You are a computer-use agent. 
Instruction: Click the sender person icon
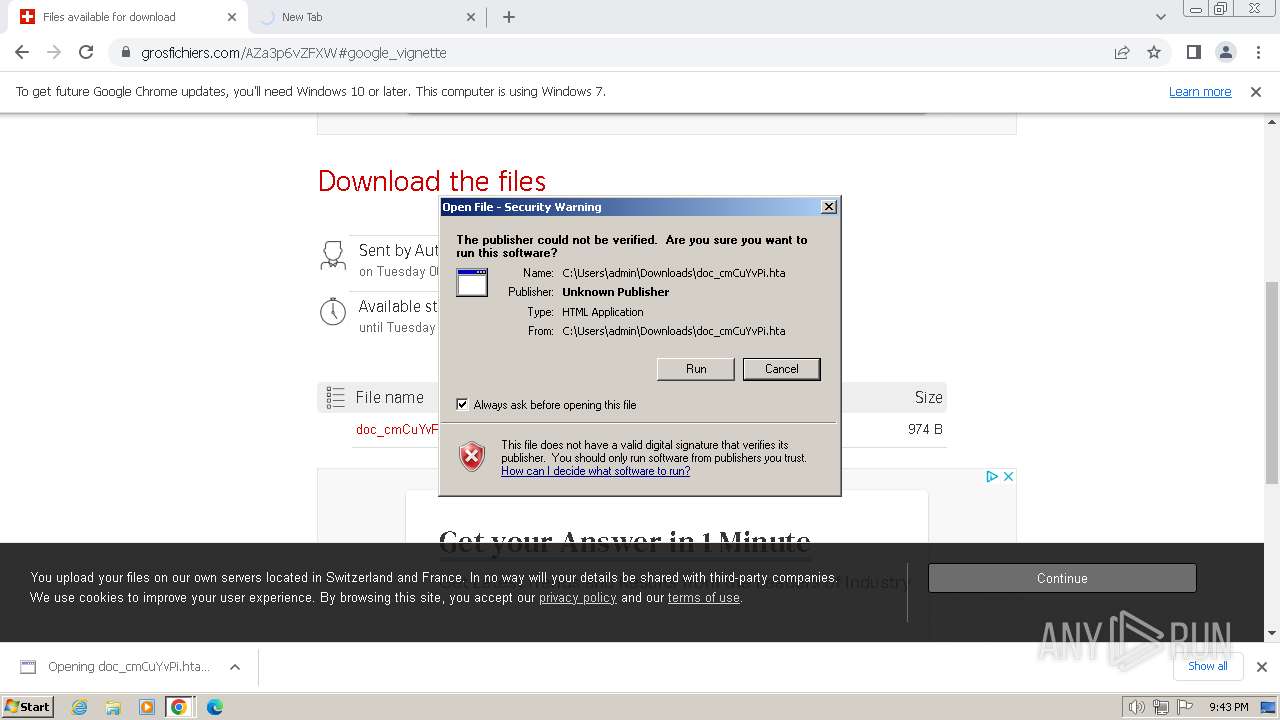pyautogui.click(x=333, y=255)
